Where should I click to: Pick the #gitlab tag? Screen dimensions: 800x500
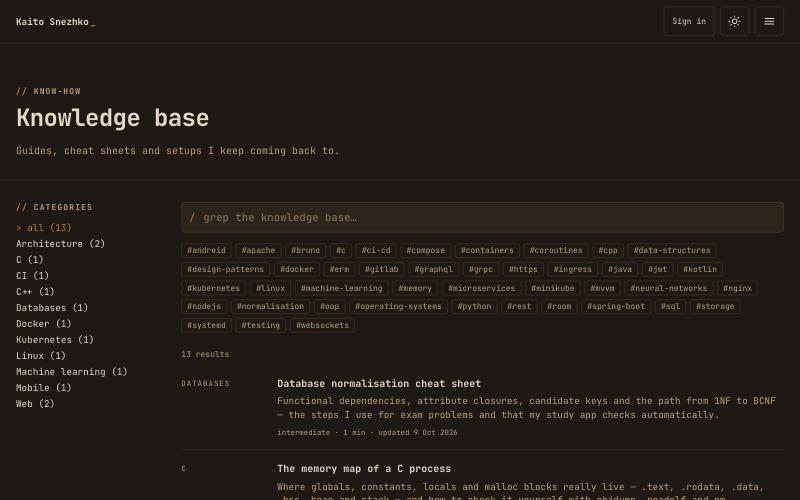[382, 269]
